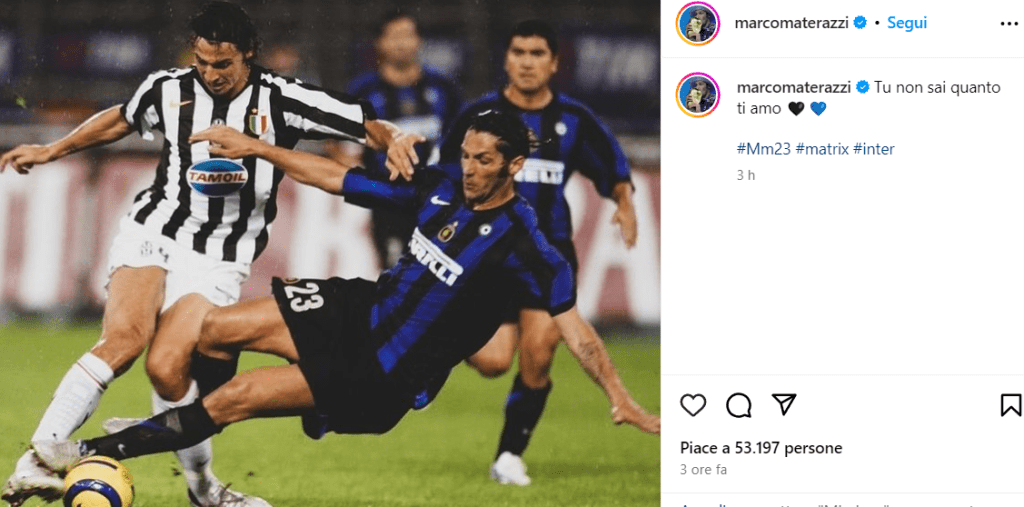This screenshot has height=507, width=1024.
Task: Share the post via paper plane icon
Action: tap(784, 404)
